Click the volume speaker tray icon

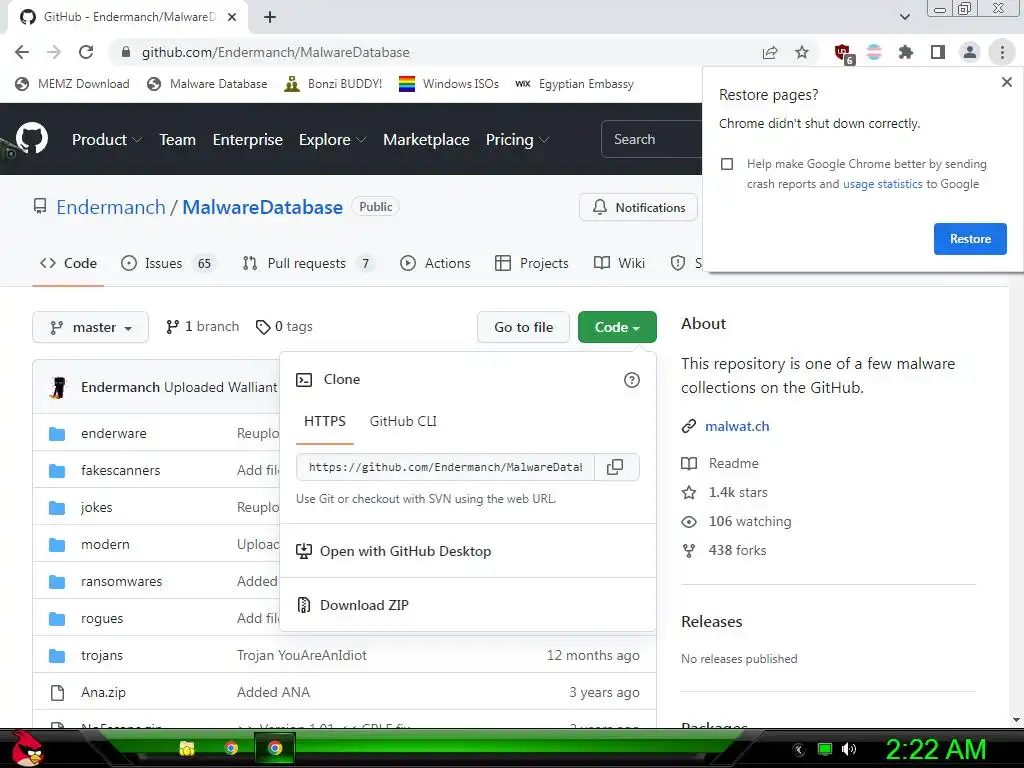[849, 749]
